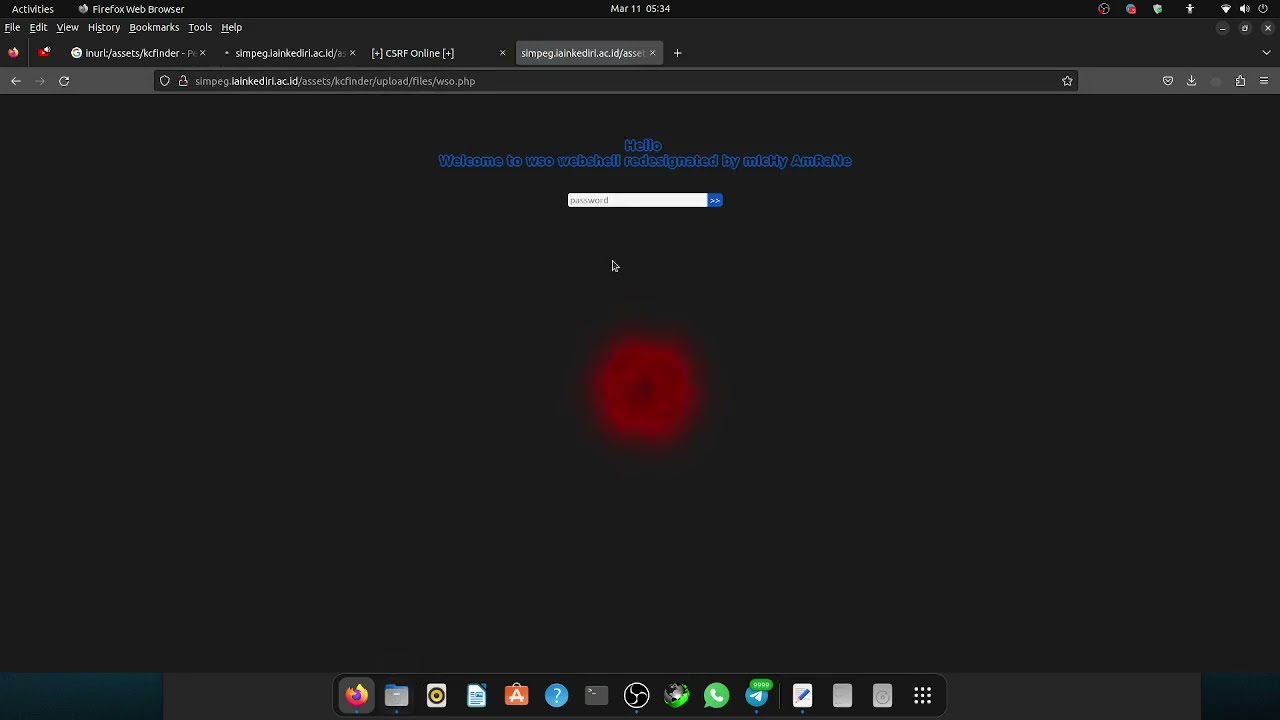Open Help in the dock
This screenshot has width=1280, height=720.
coord(556,695)
